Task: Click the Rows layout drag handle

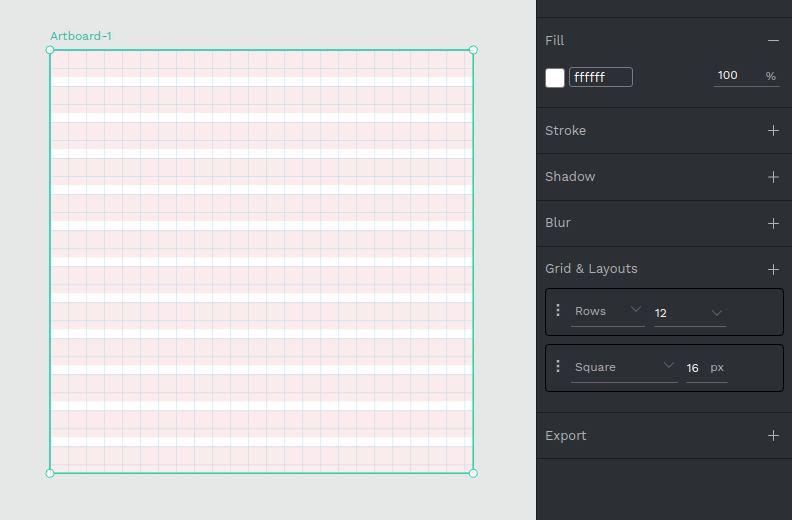Action: click(x=558, y=311)
